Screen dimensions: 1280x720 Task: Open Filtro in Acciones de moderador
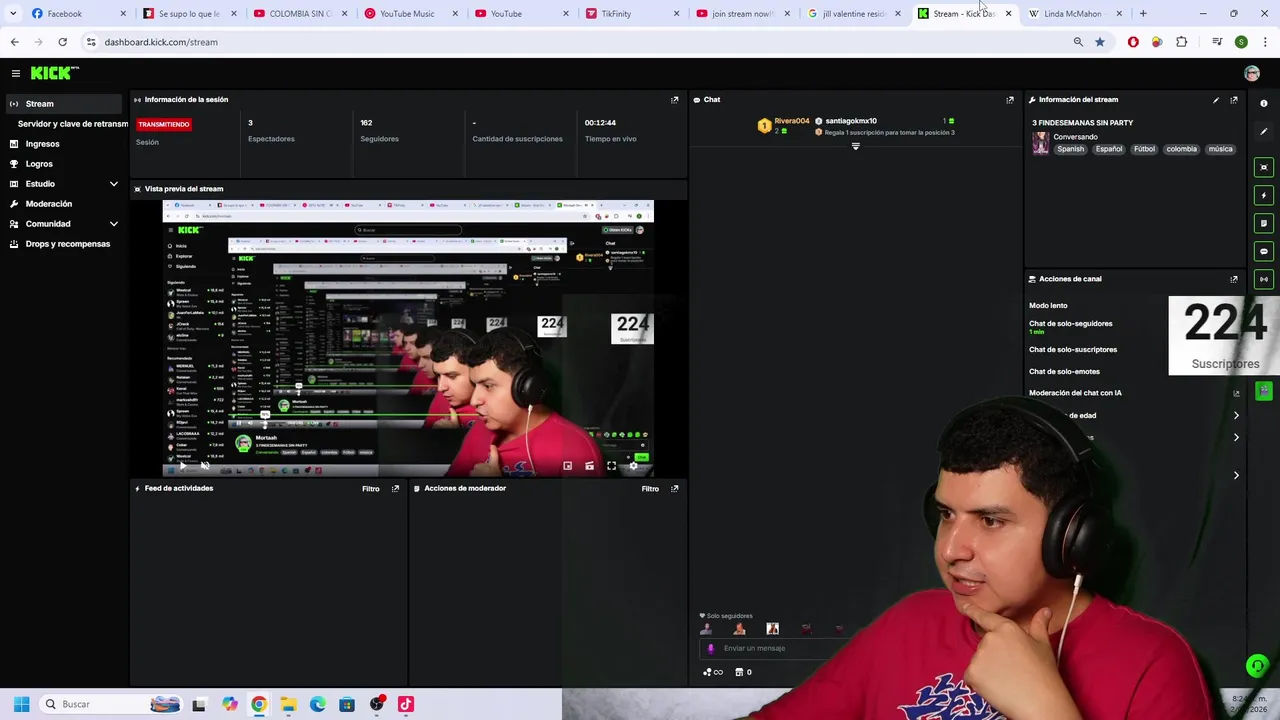[650, 488]
